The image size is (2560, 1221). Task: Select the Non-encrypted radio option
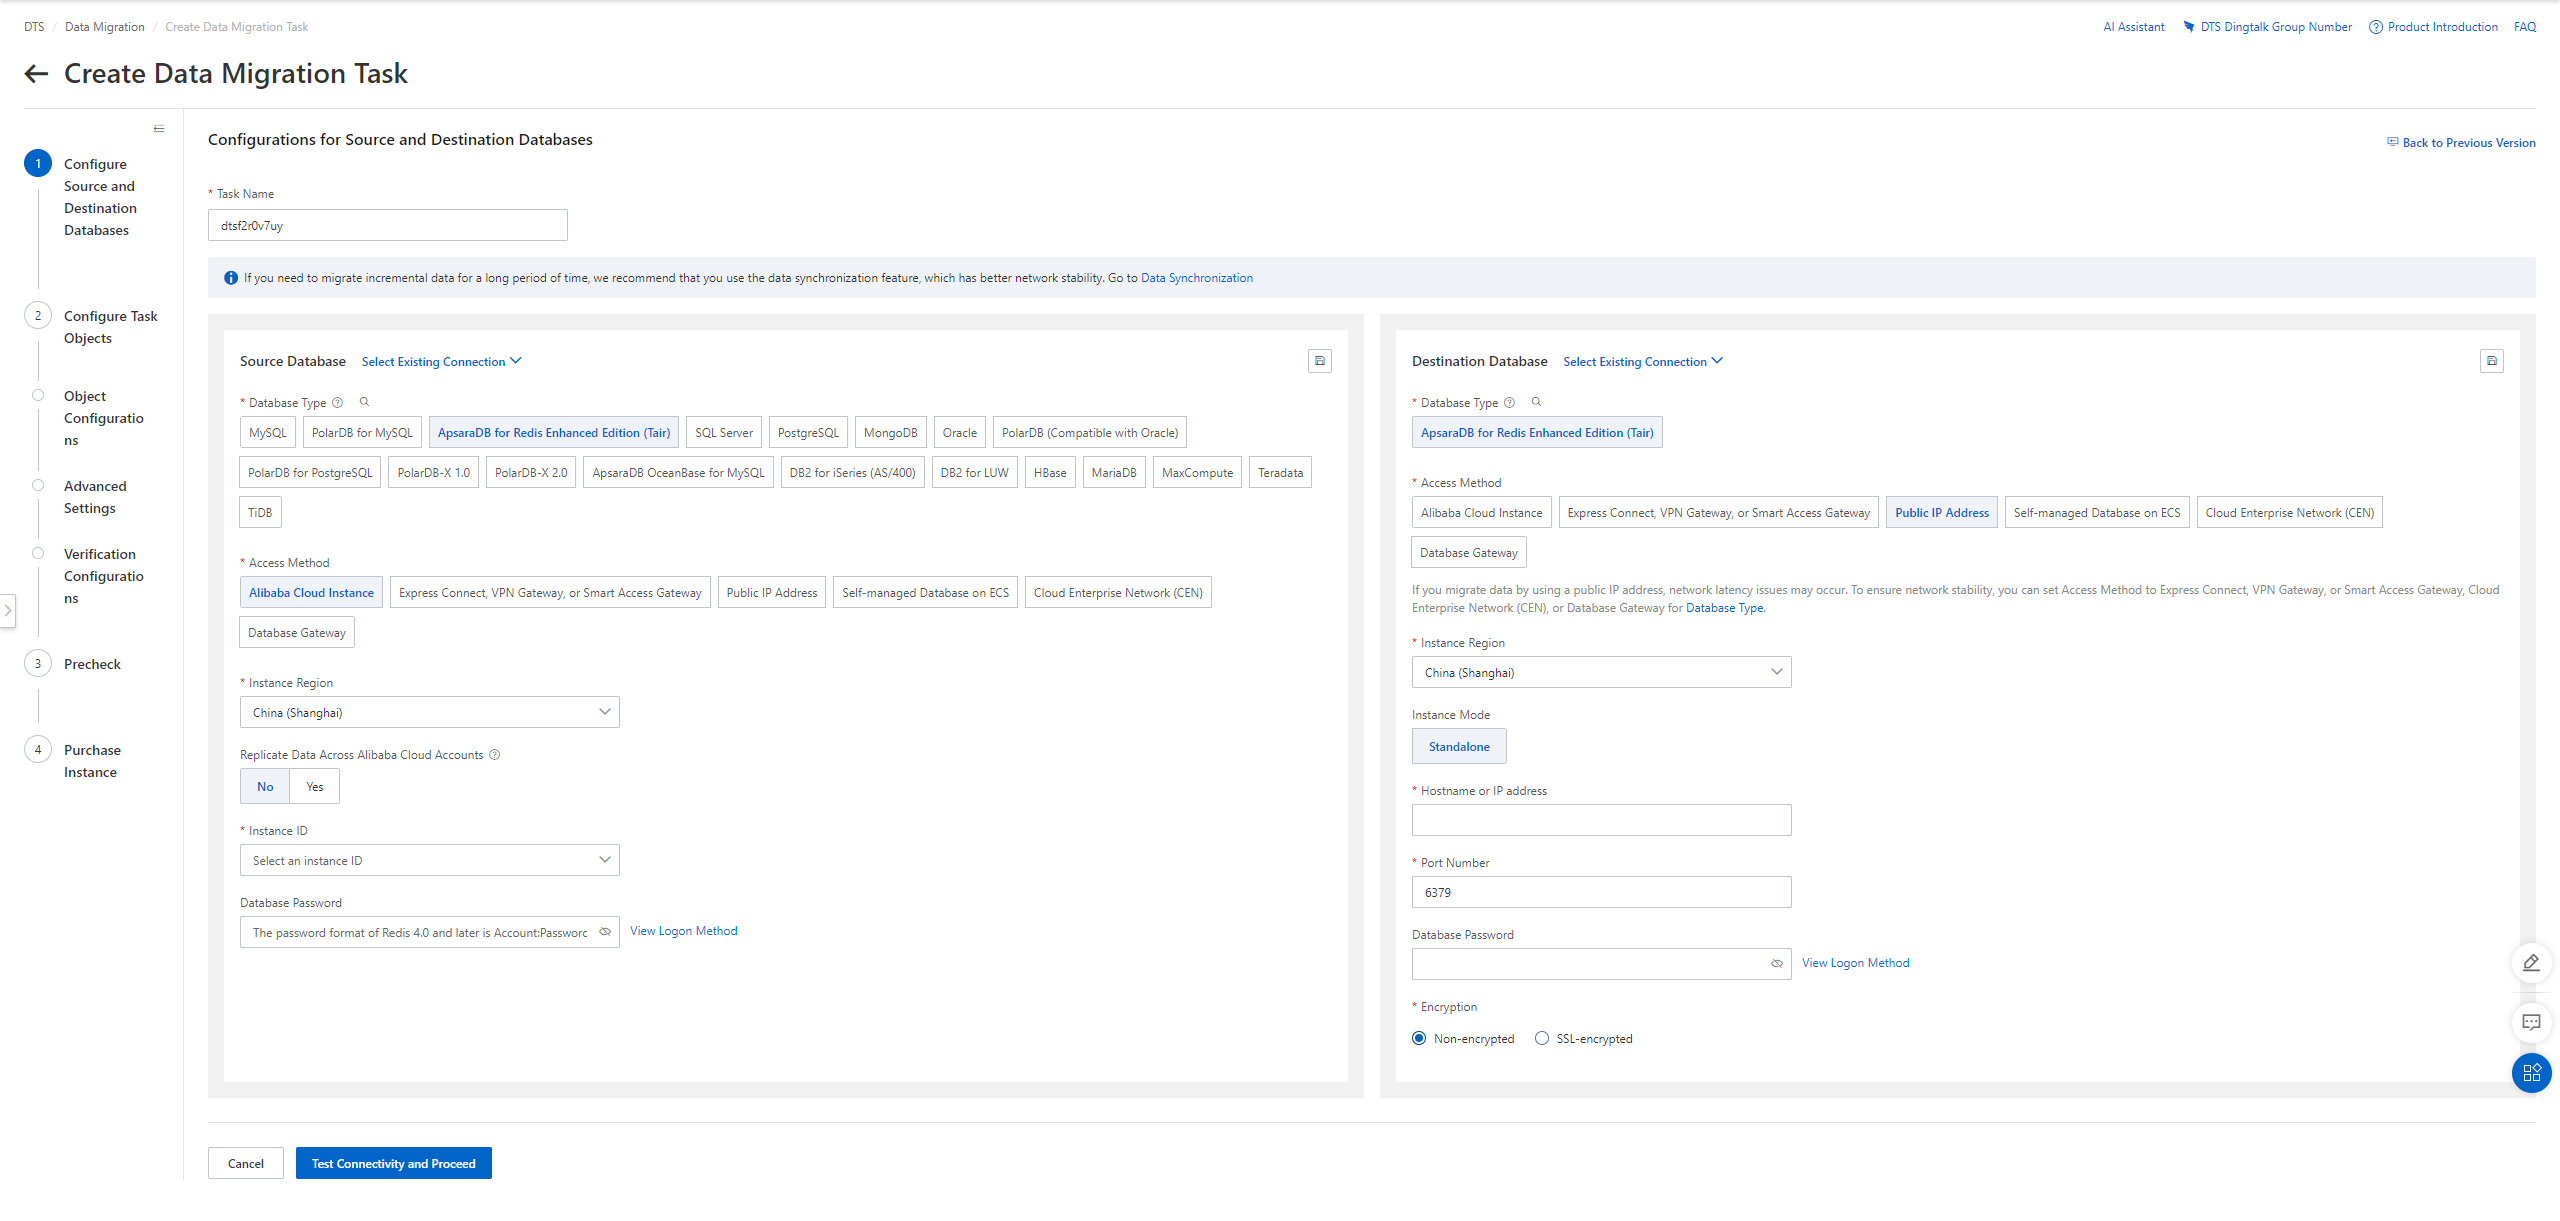(x=1419, y=1039)
